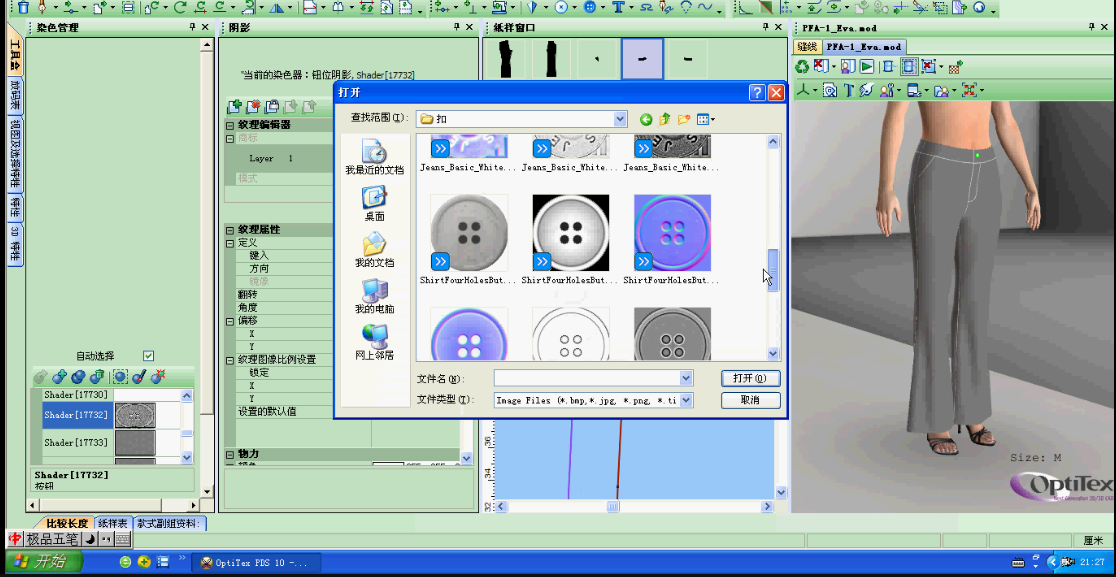Collapse the 物力 section
This screenshot has width=1116, height=577.
(x=230, y=454)
